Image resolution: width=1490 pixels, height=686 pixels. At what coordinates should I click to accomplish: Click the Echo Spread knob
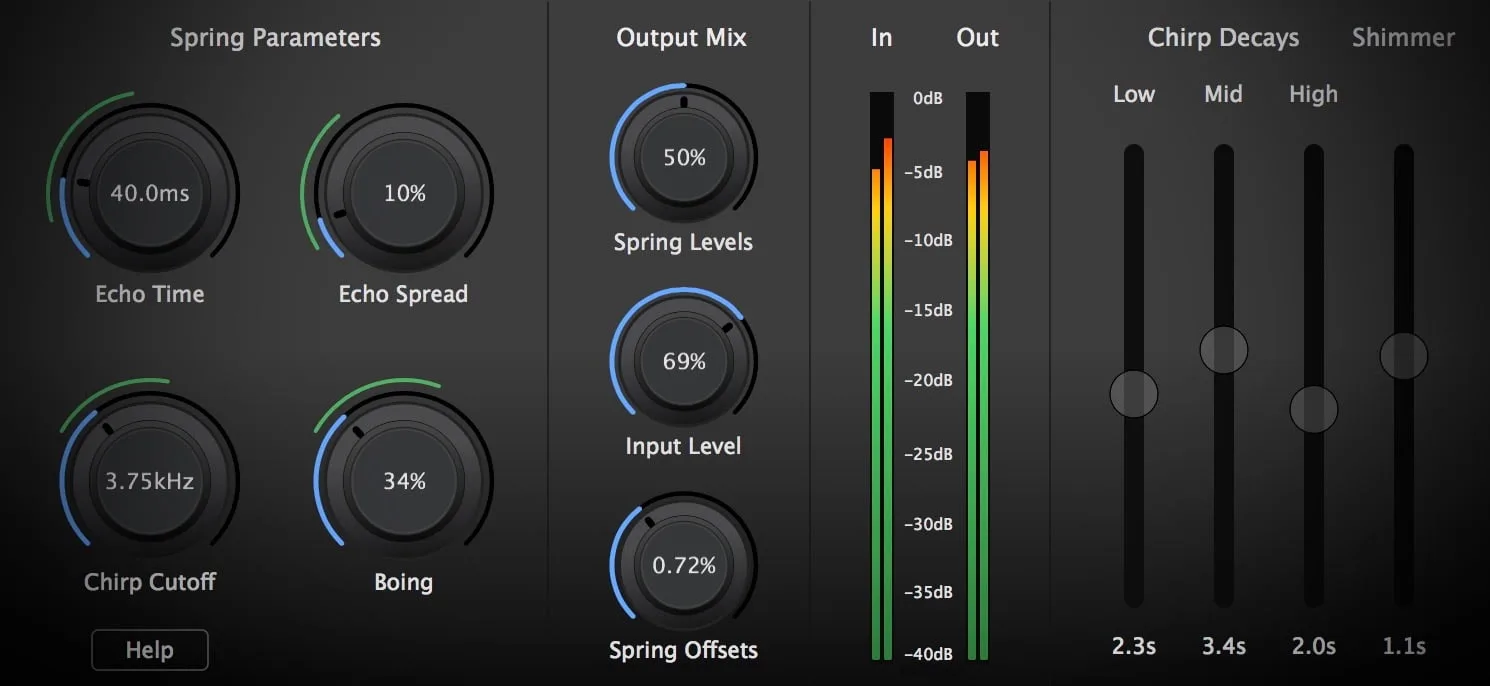(x=403, y=193)
